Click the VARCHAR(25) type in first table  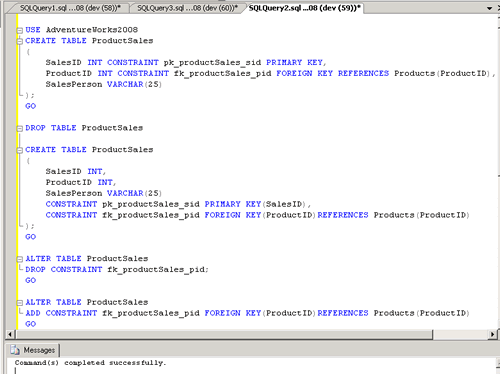pyautogui.click(x=134, y=84)
